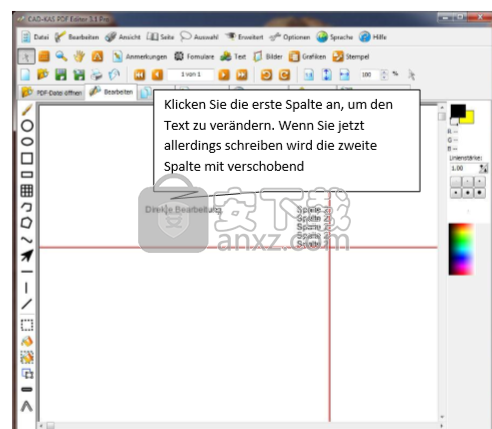This screenshot has height=429, width=492.
Task: Click the vertical scrollbar up arrow
Action: tap(442, 107)
